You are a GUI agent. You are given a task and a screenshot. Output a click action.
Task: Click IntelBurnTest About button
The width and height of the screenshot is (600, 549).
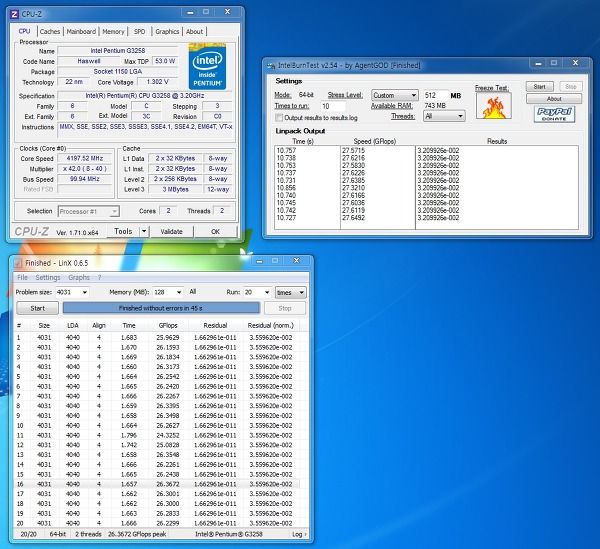[x=554, y=99]
